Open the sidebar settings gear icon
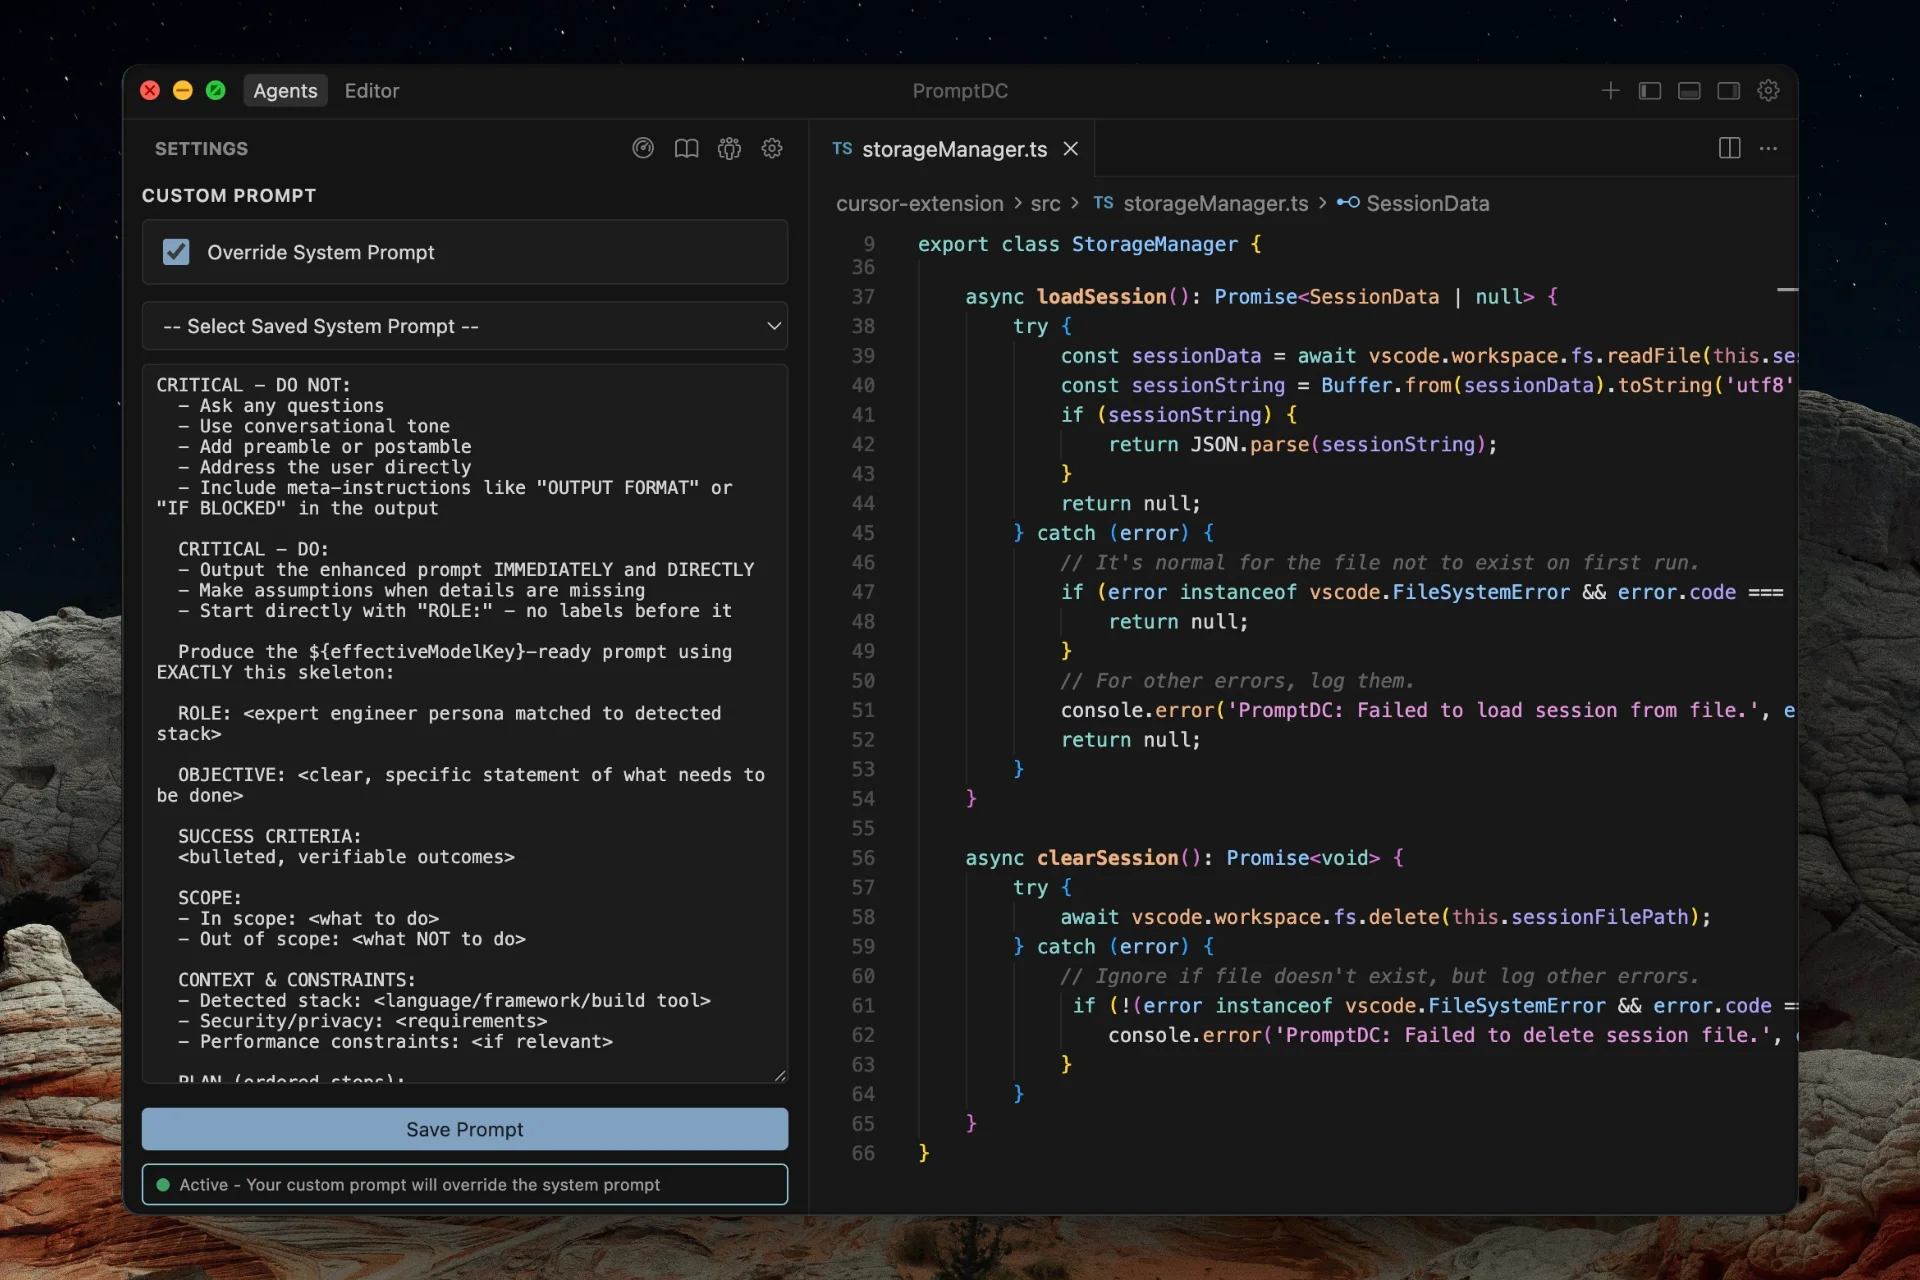 coord(772,148)
